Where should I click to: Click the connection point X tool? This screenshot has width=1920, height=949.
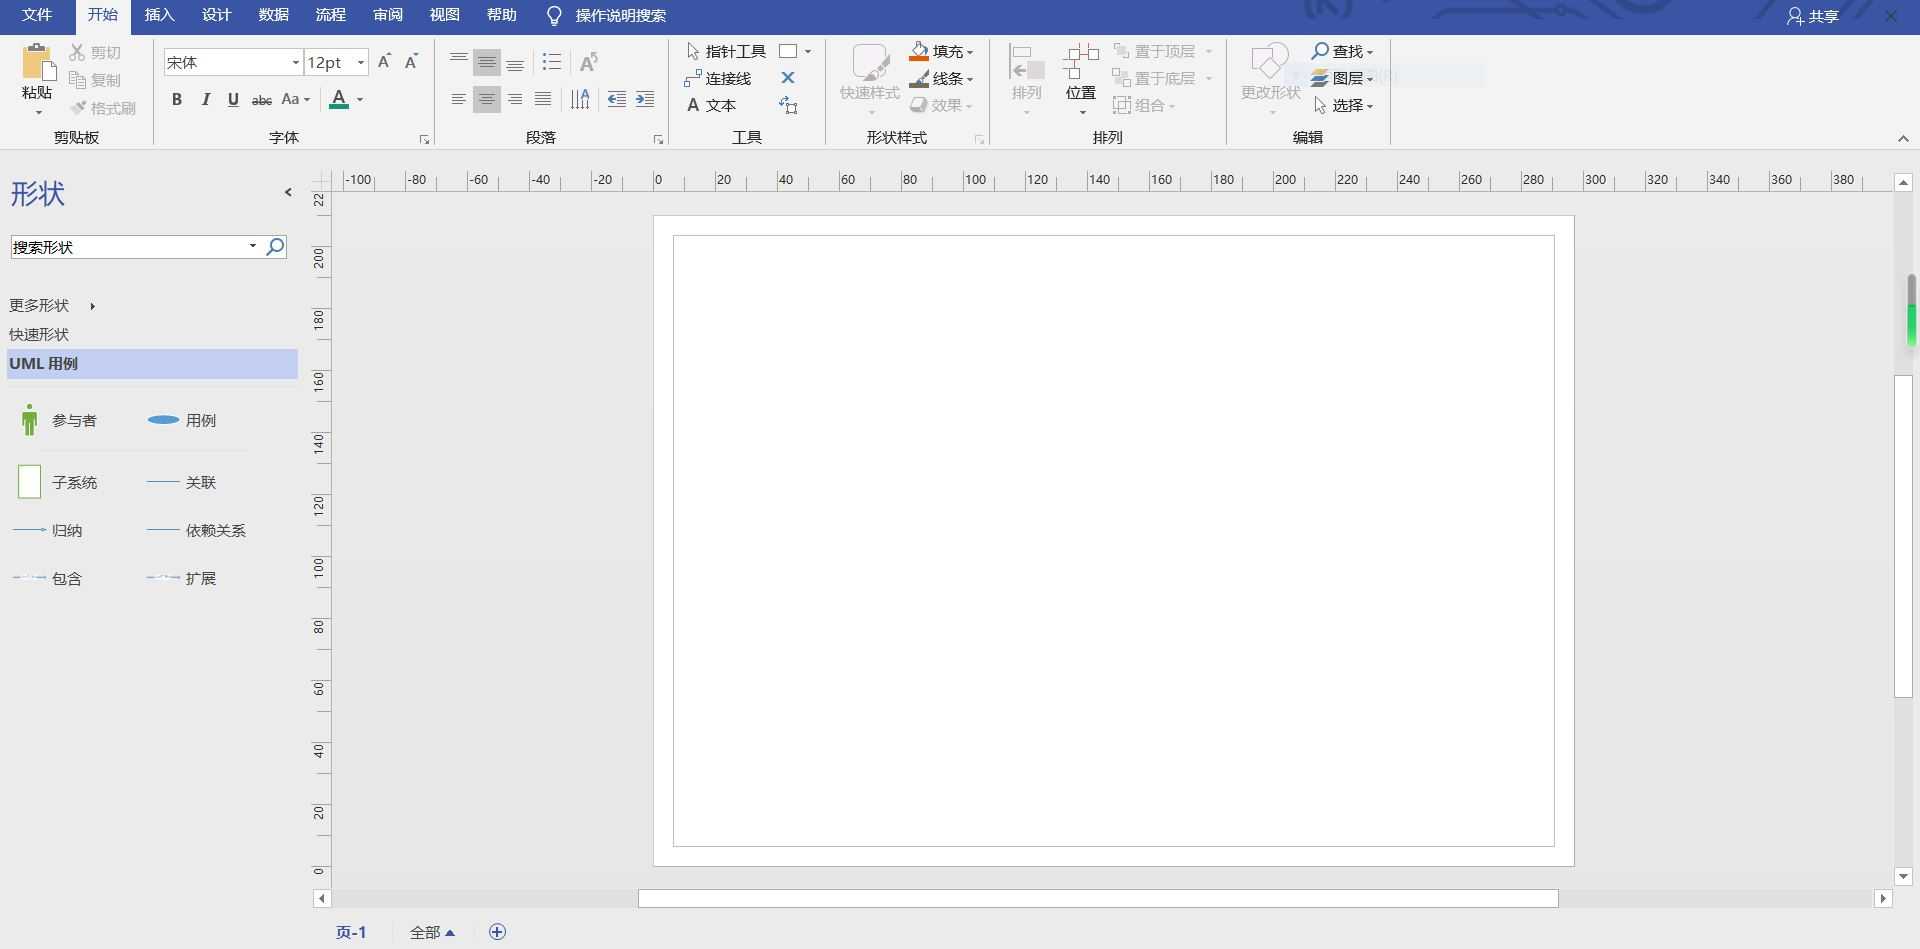click(788, 78)
